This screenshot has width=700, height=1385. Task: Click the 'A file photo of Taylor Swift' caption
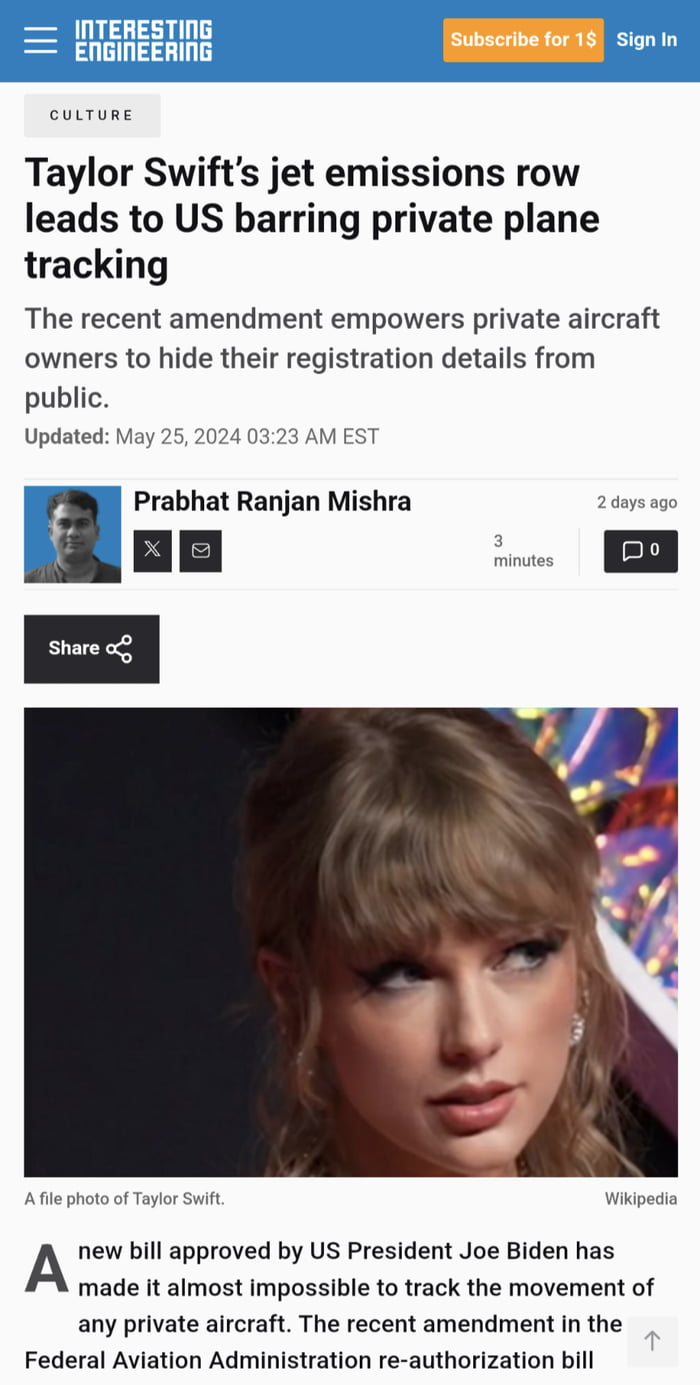tap(124, 1198)
